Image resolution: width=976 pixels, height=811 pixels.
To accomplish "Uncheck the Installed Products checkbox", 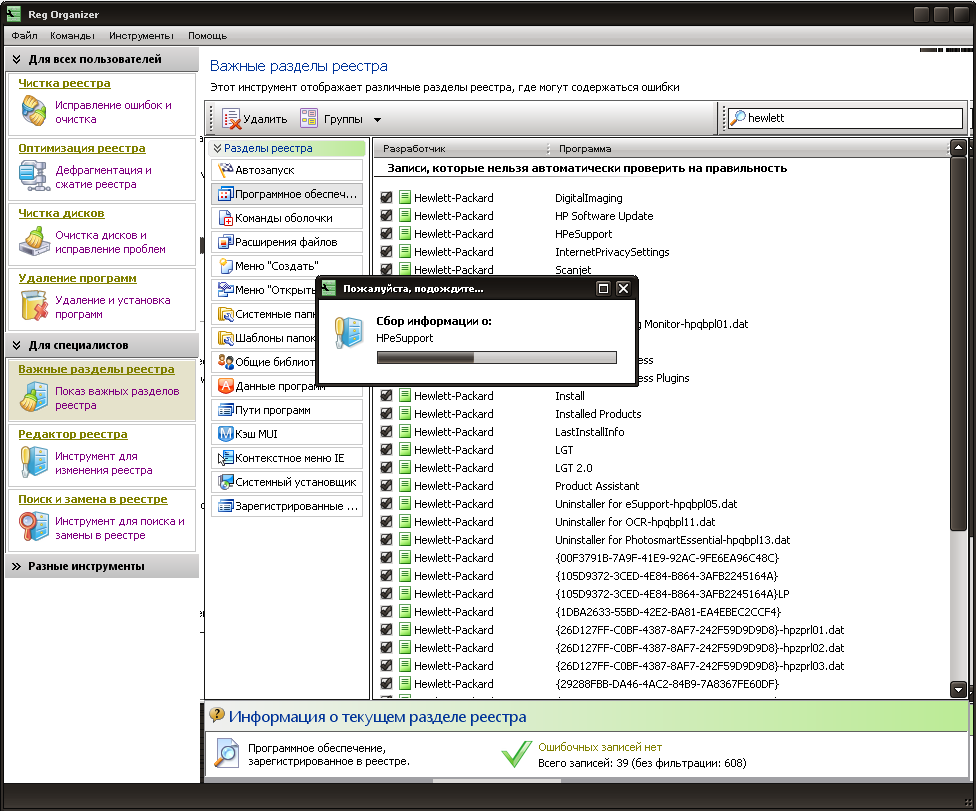I will tap(386, 413).
